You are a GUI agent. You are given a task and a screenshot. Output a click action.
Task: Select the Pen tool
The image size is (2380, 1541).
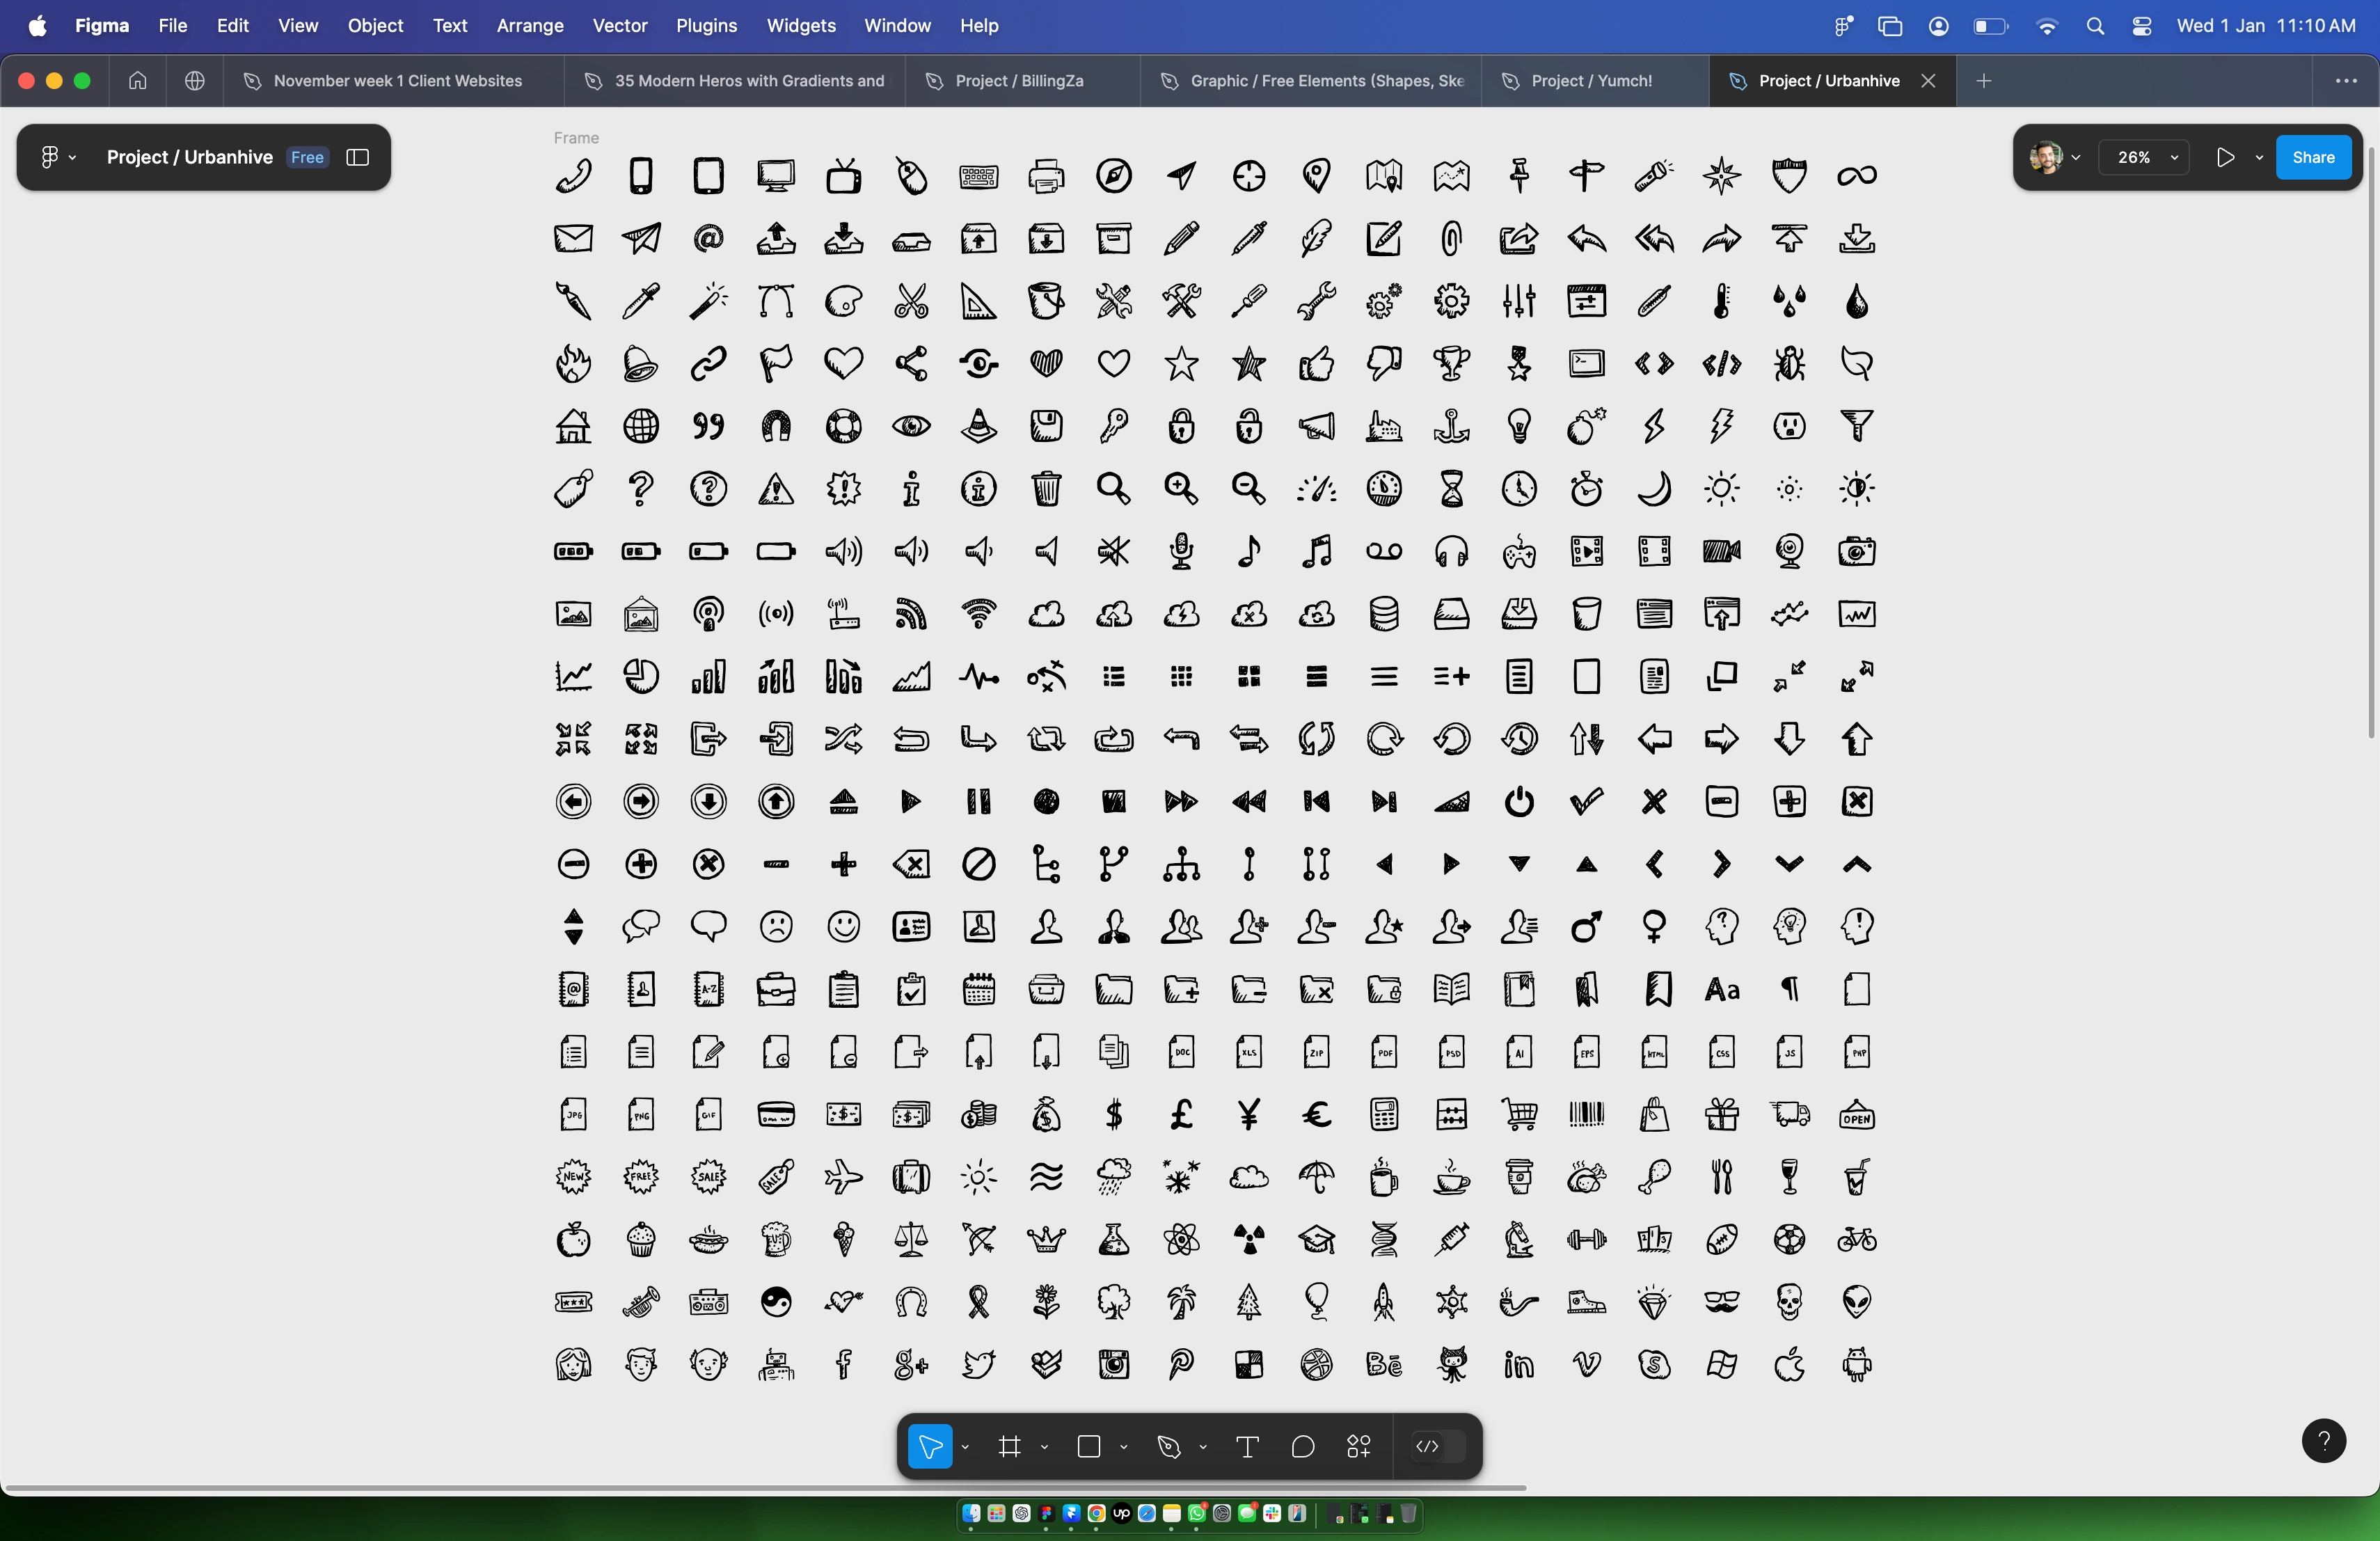[1168, 1446]
